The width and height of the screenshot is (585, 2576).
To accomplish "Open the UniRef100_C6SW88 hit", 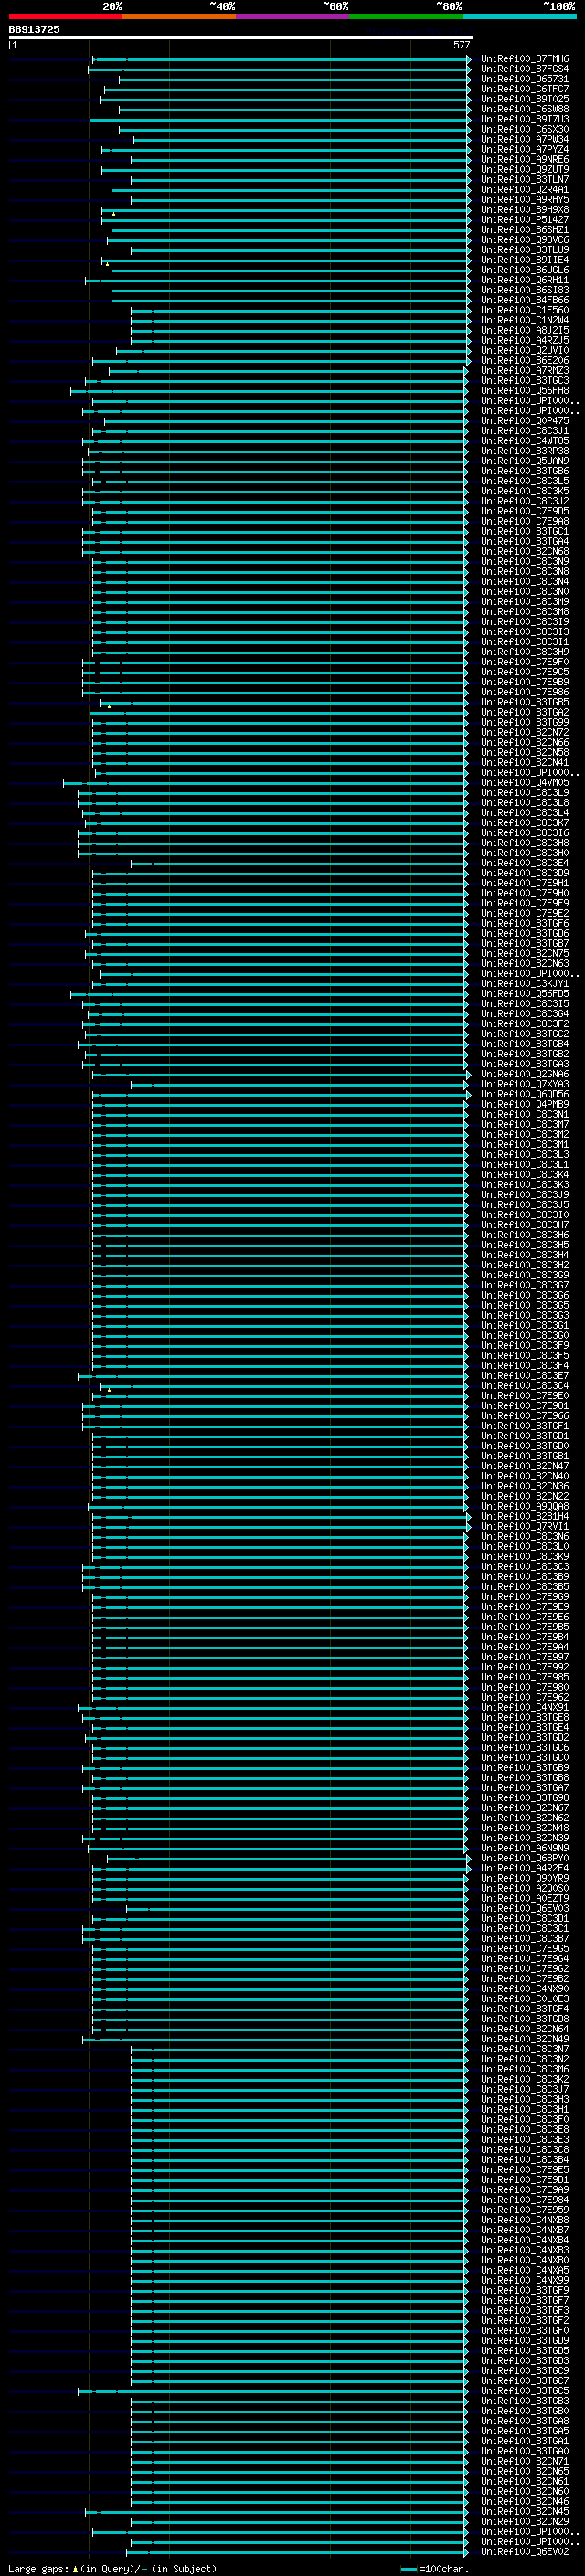I will click(525, 109).
